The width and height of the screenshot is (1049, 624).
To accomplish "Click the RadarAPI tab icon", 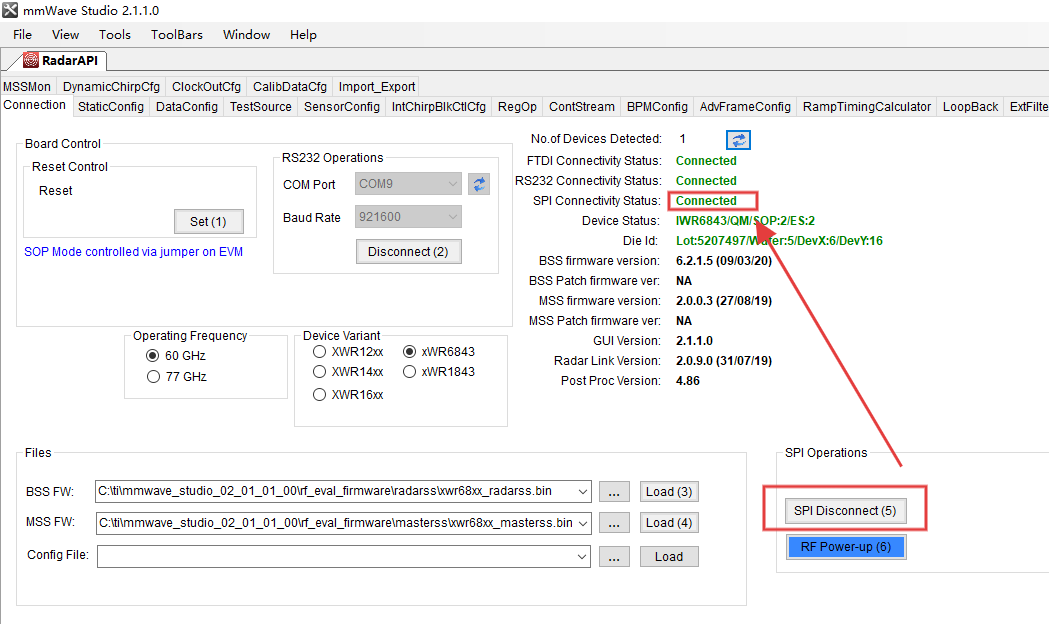I will pyautogui.click(x=31, y=60).
